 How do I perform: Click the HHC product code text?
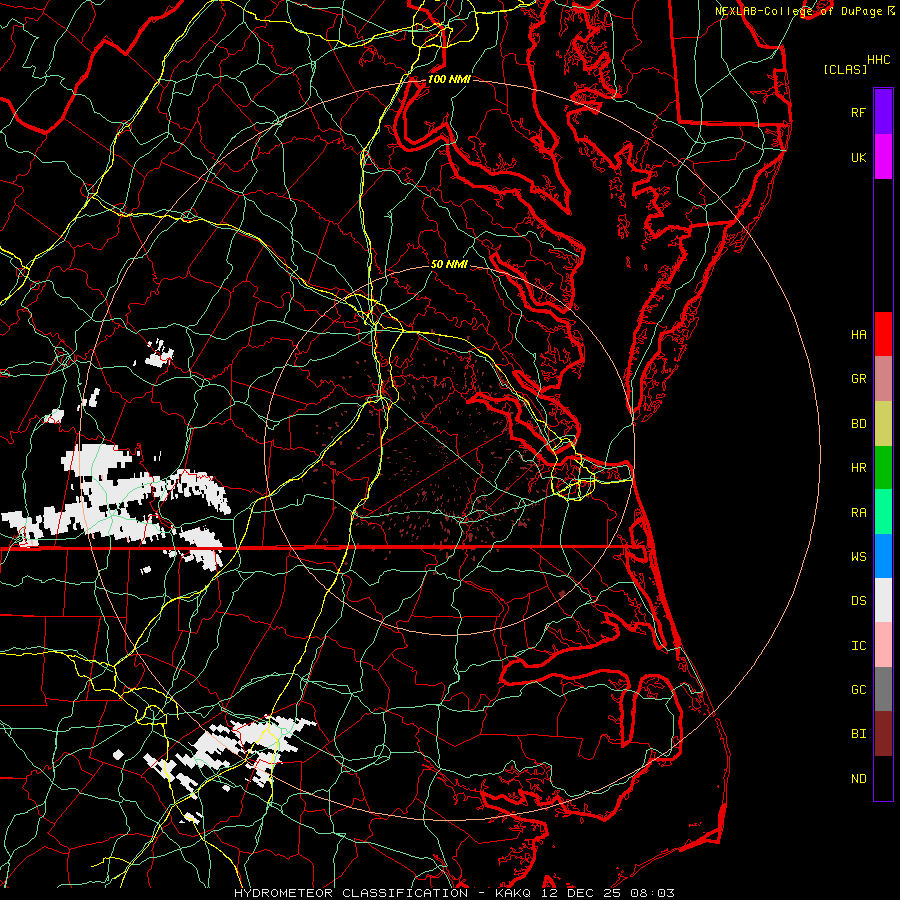[878, 59]
